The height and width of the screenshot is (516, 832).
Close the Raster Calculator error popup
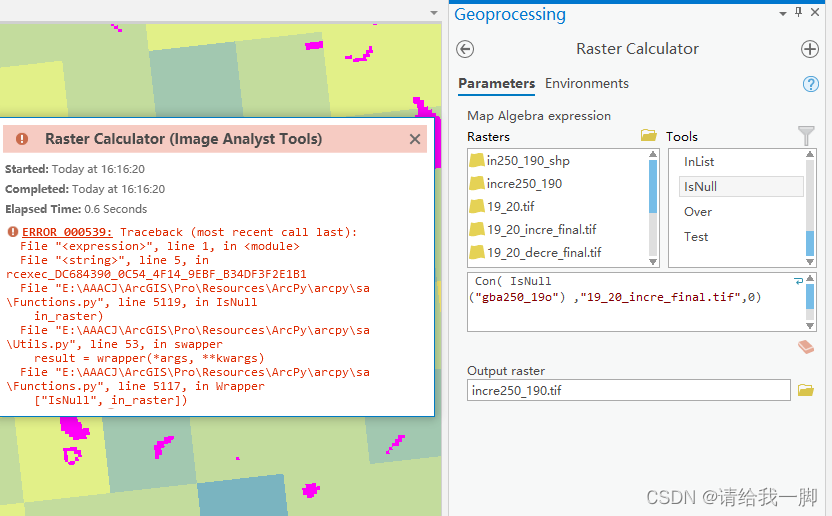click(415, 139)
